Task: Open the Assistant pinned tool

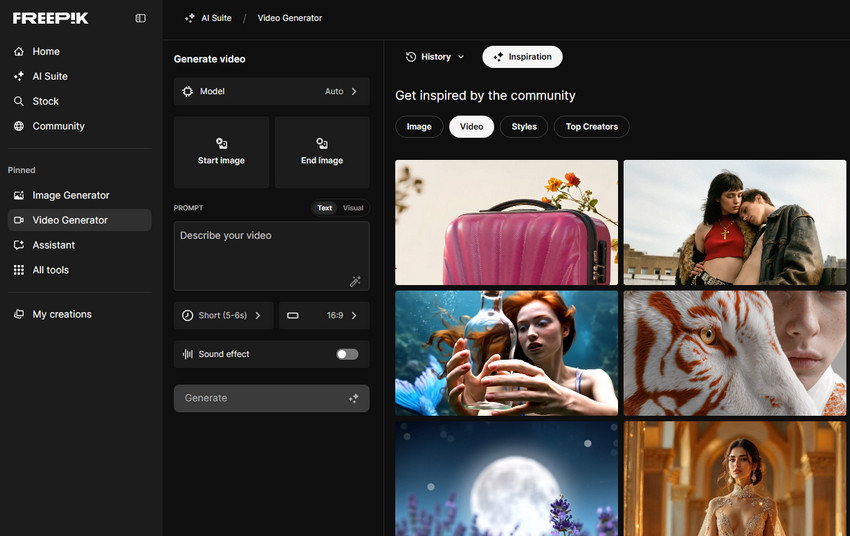Action: click(x=53, y=245)
